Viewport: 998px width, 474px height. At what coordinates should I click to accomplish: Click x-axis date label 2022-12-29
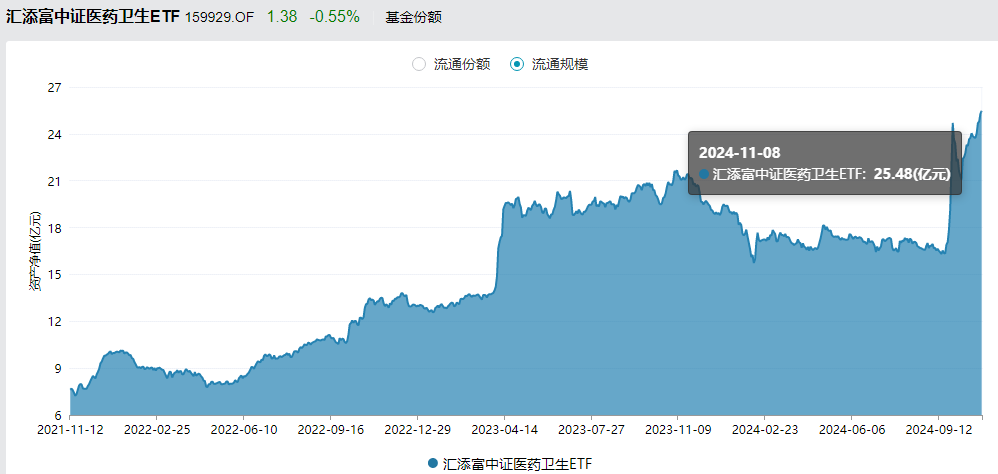(417, 429)
